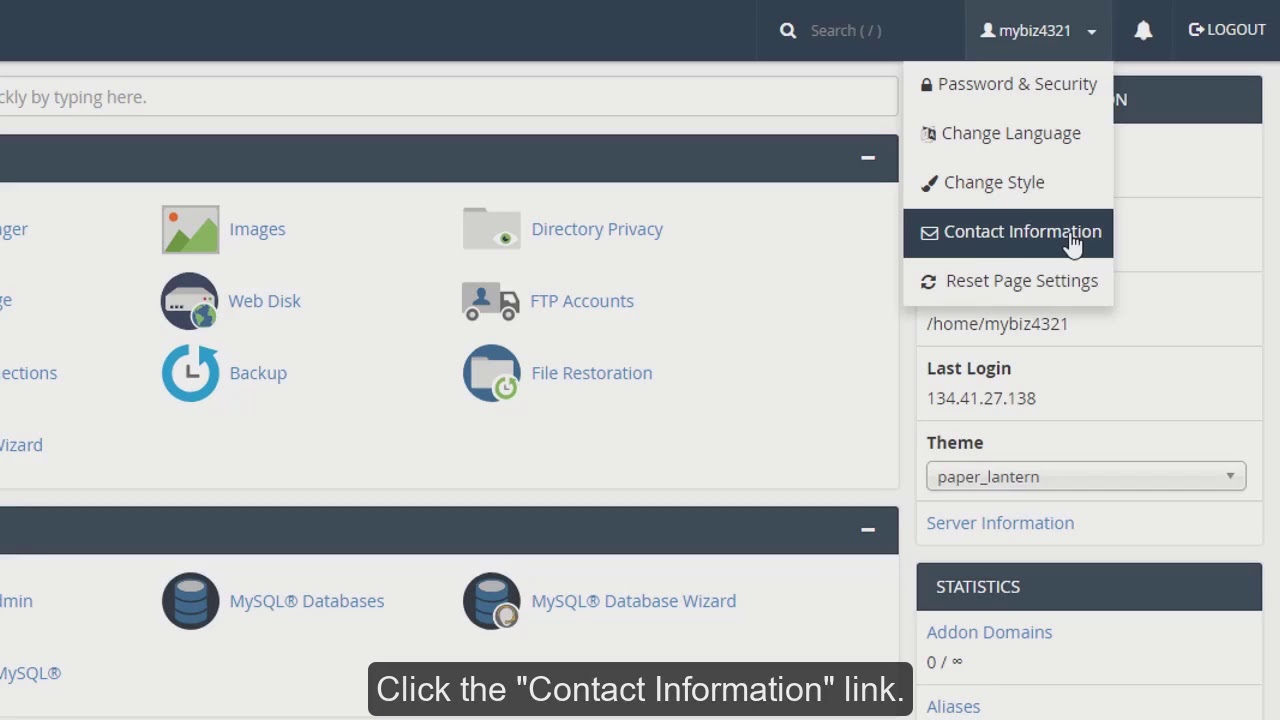Viewport: 1280px width, 720px height.
Task: Open the Aliases statistics link
Action: (x=953, y=706)
